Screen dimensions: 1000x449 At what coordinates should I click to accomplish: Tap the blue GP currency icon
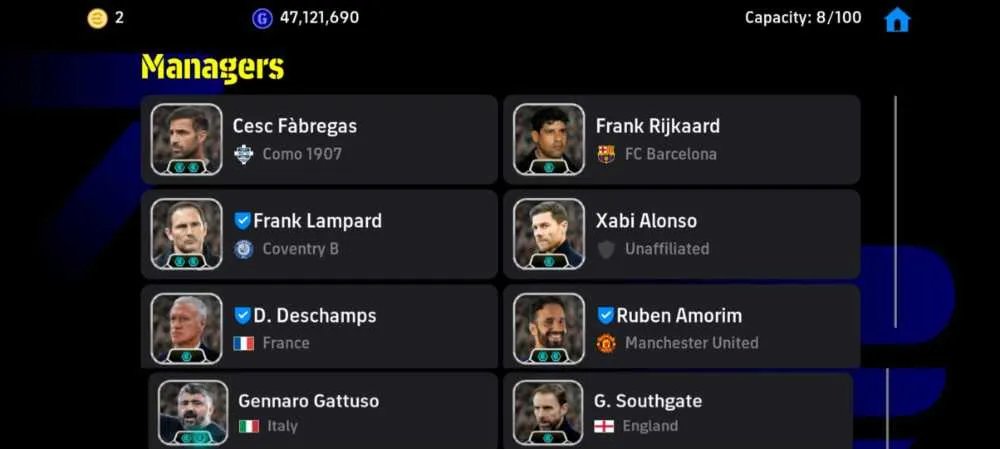tap(262, 18)
